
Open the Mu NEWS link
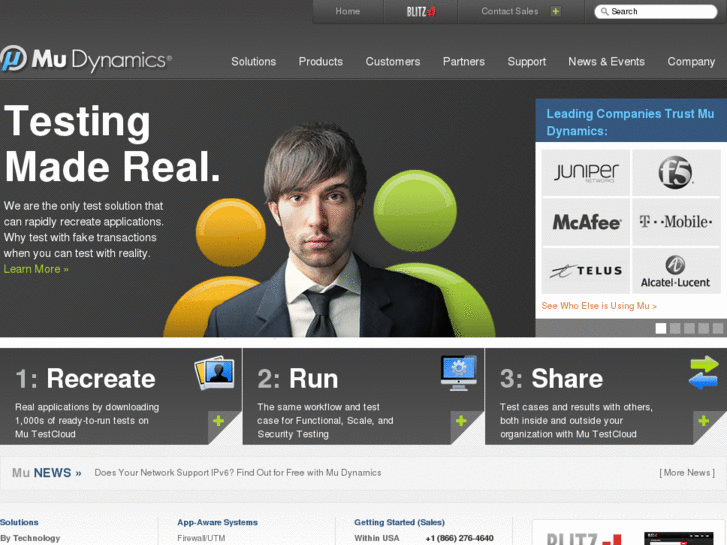(x=47, y=473)
